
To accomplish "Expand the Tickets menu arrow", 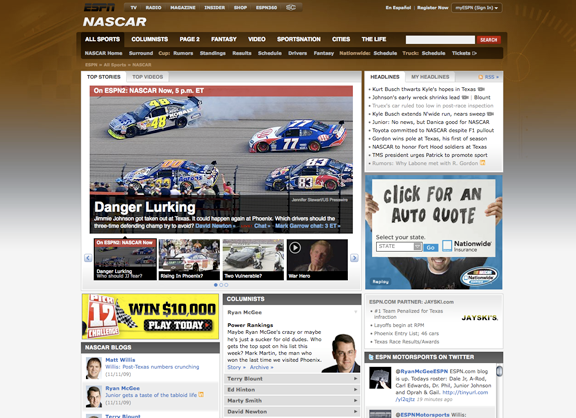I will [475, 53].
